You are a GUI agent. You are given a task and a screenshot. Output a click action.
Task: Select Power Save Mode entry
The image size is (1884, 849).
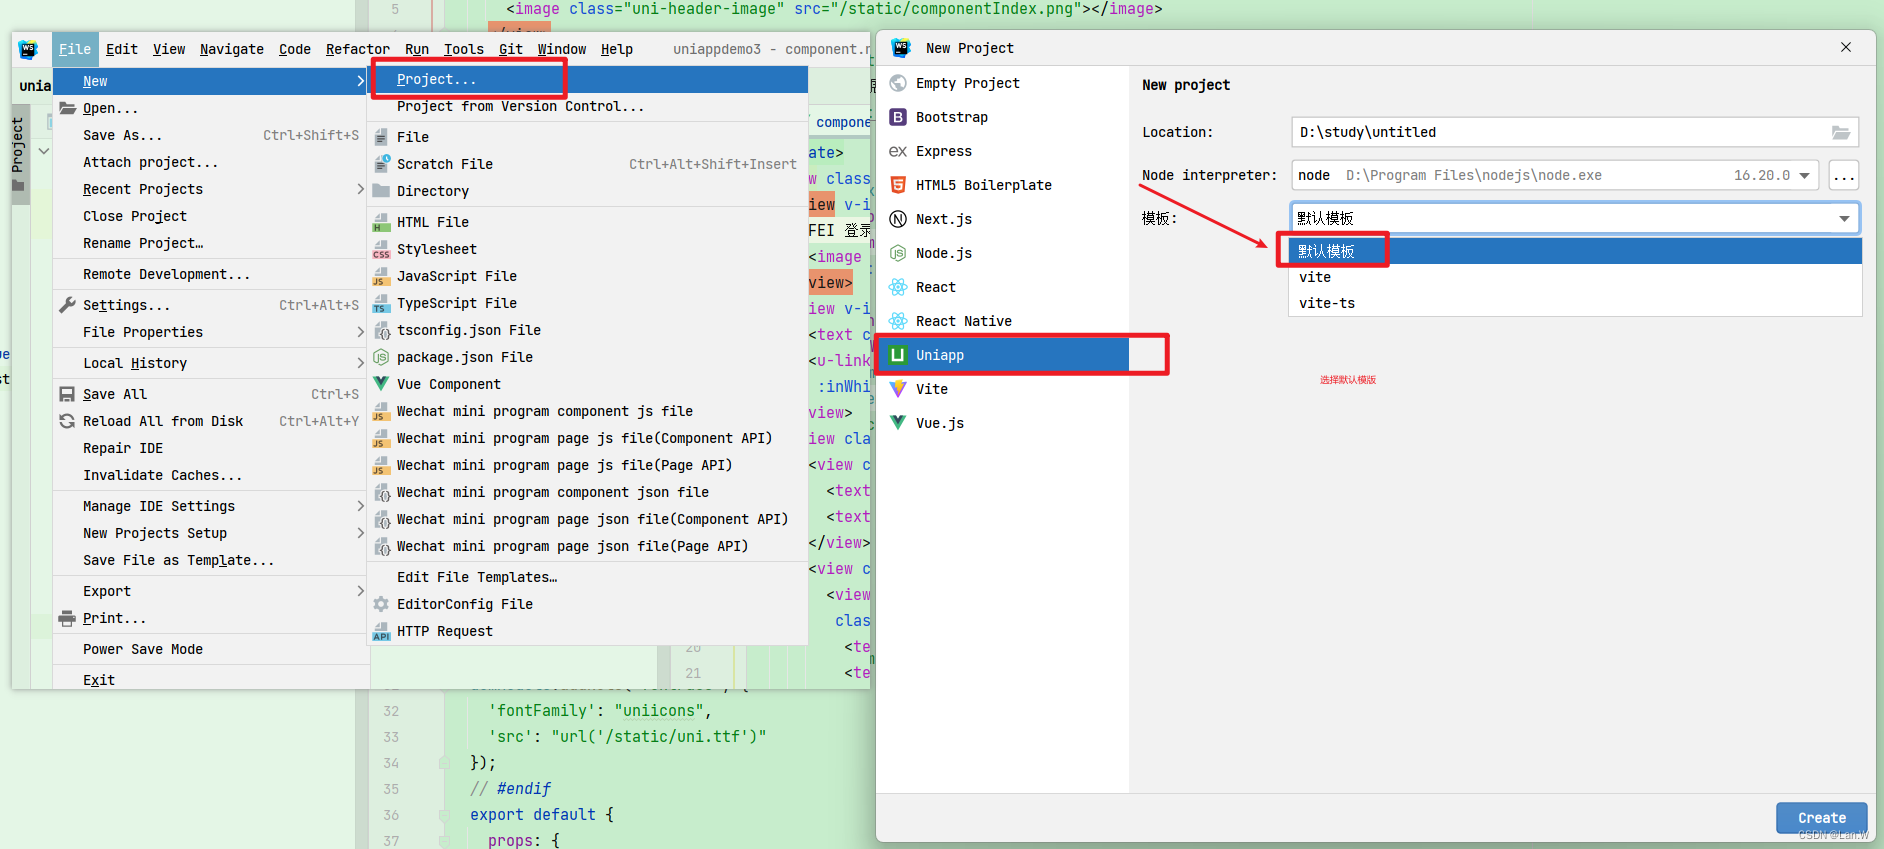coord(211,649)
